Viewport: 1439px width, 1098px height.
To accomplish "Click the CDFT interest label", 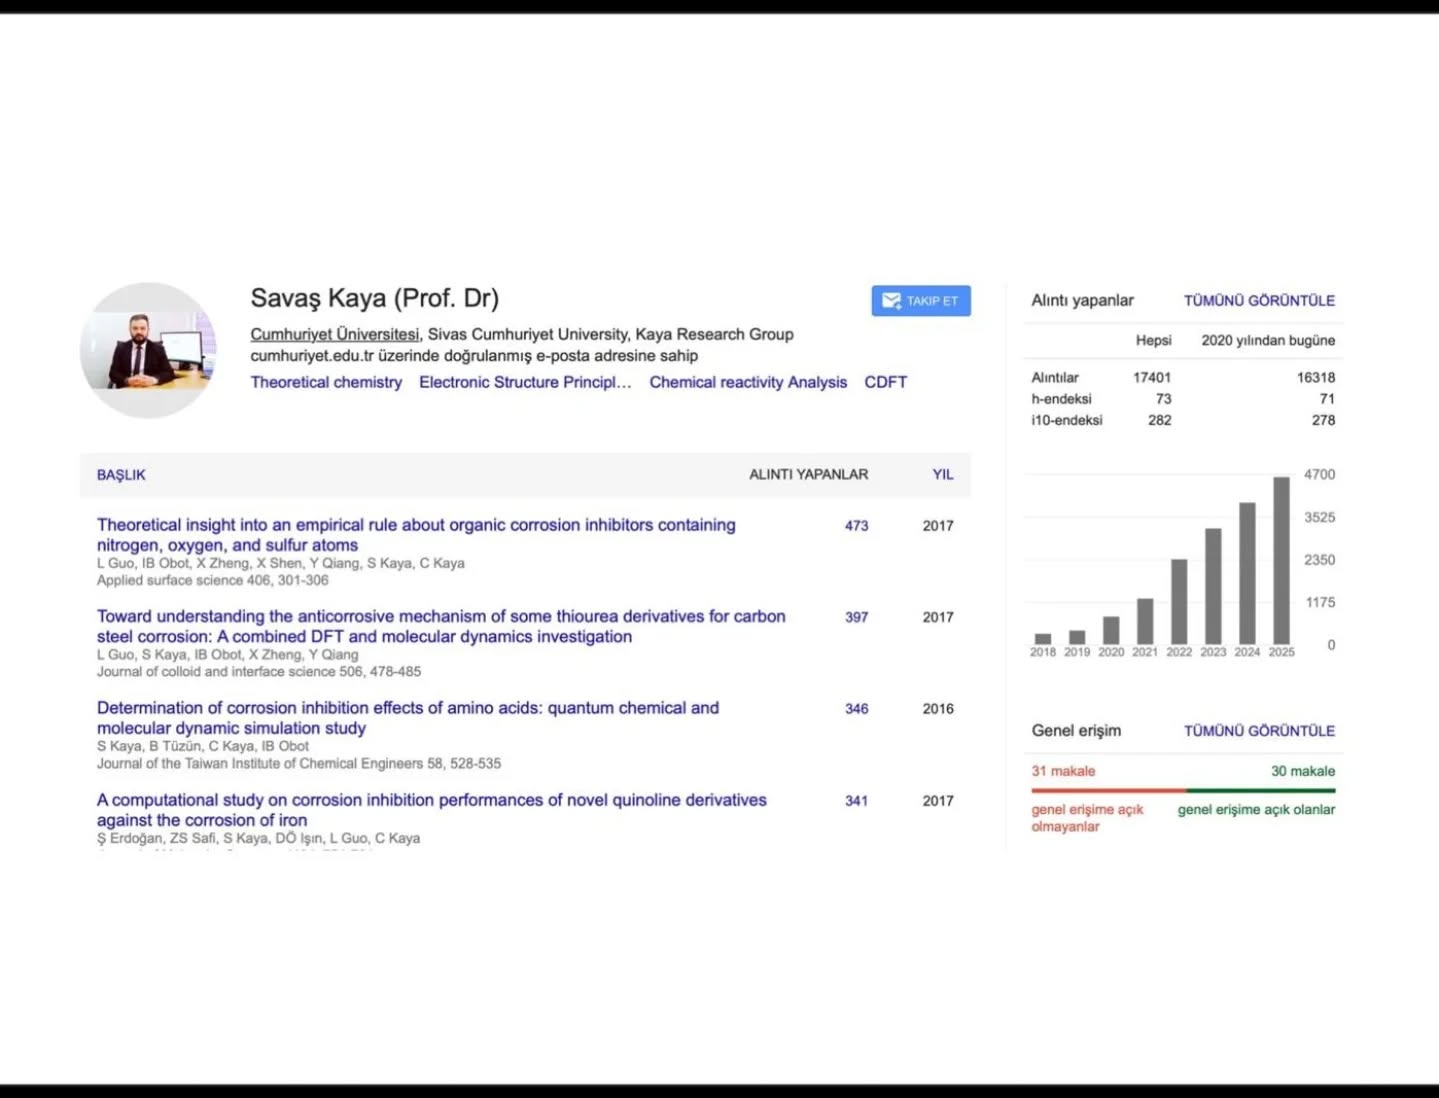I will click(x=885, y=382).
